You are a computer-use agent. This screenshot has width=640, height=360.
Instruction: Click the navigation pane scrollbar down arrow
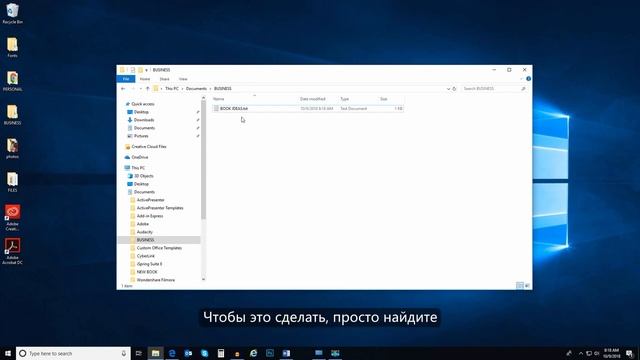(203, 279)
